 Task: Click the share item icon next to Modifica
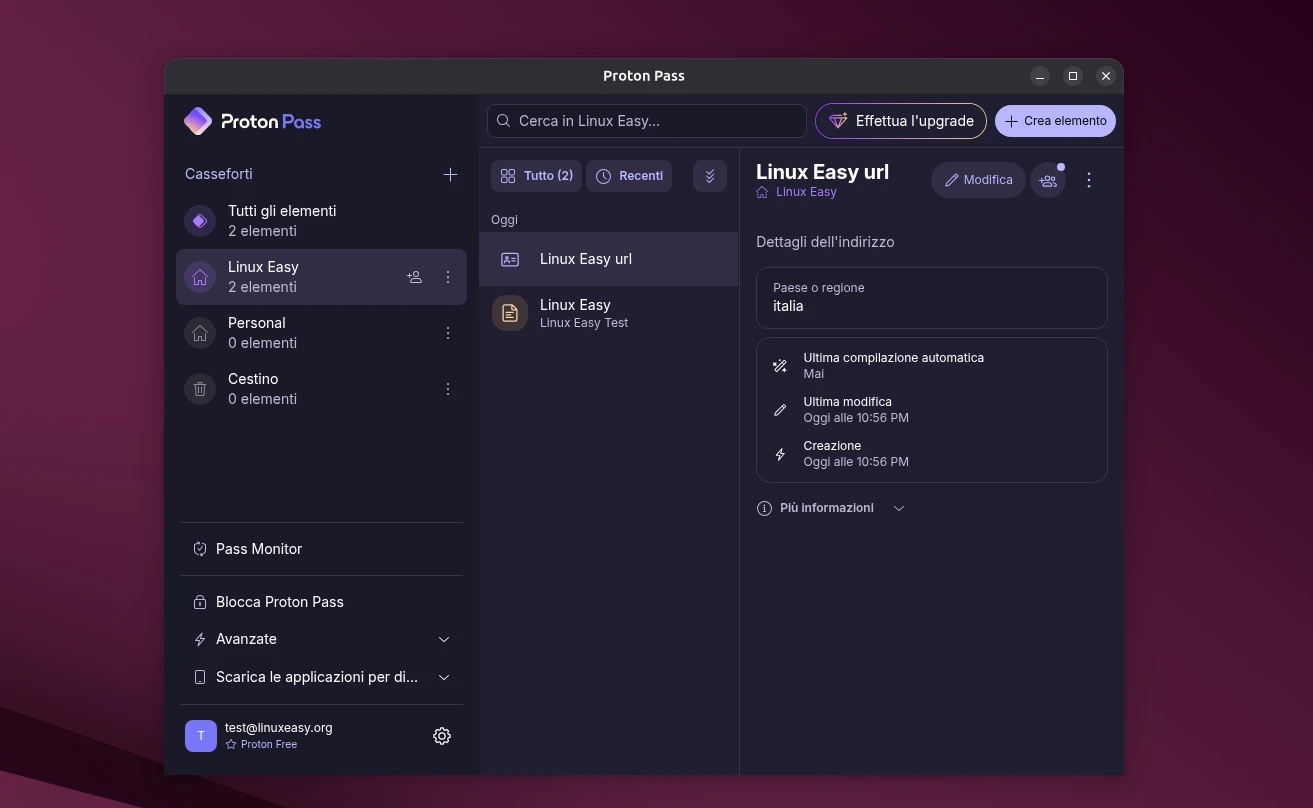(x=1048, y=180)
